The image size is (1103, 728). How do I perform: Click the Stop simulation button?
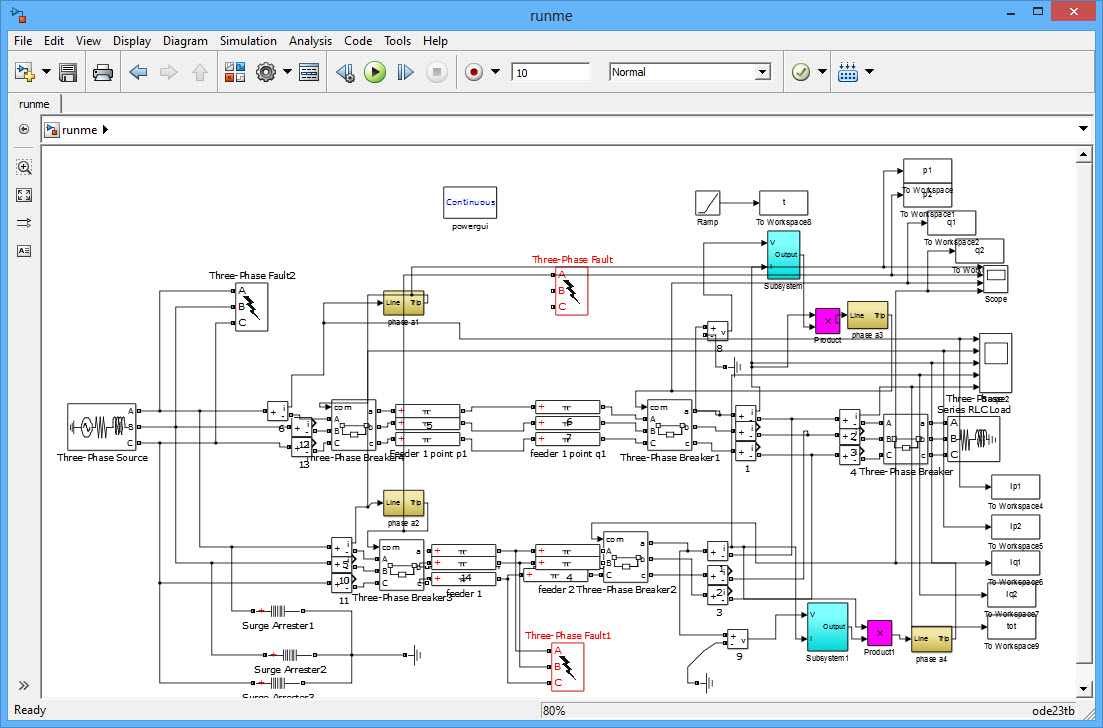pos(437,72)
